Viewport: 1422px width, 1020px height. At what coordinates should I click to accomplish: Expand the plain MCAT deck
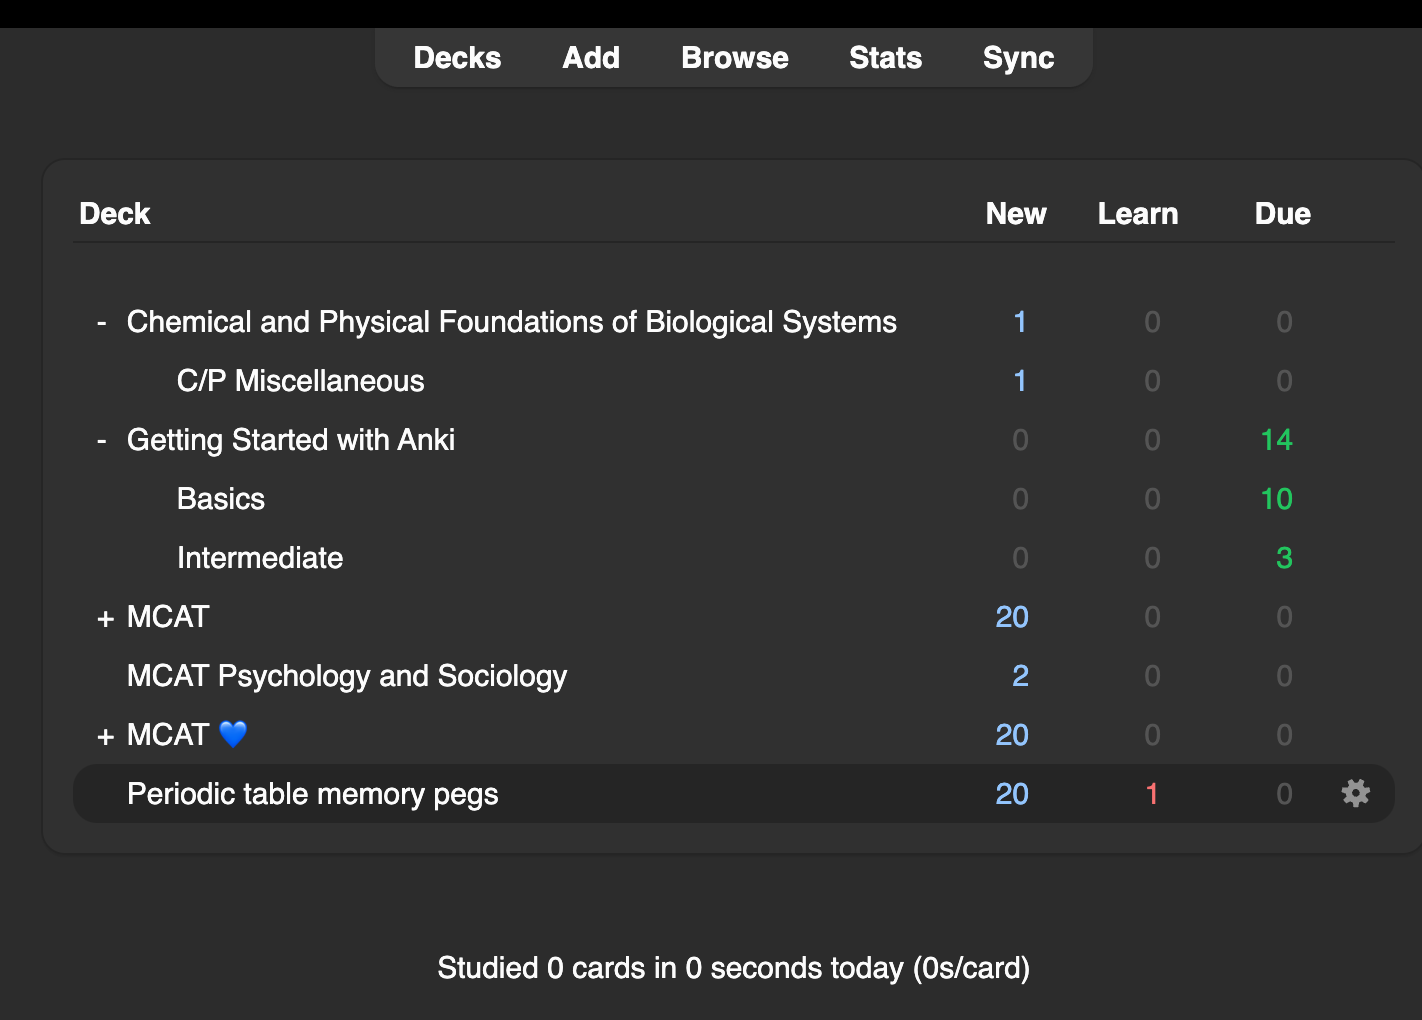(x=105, y=618)
